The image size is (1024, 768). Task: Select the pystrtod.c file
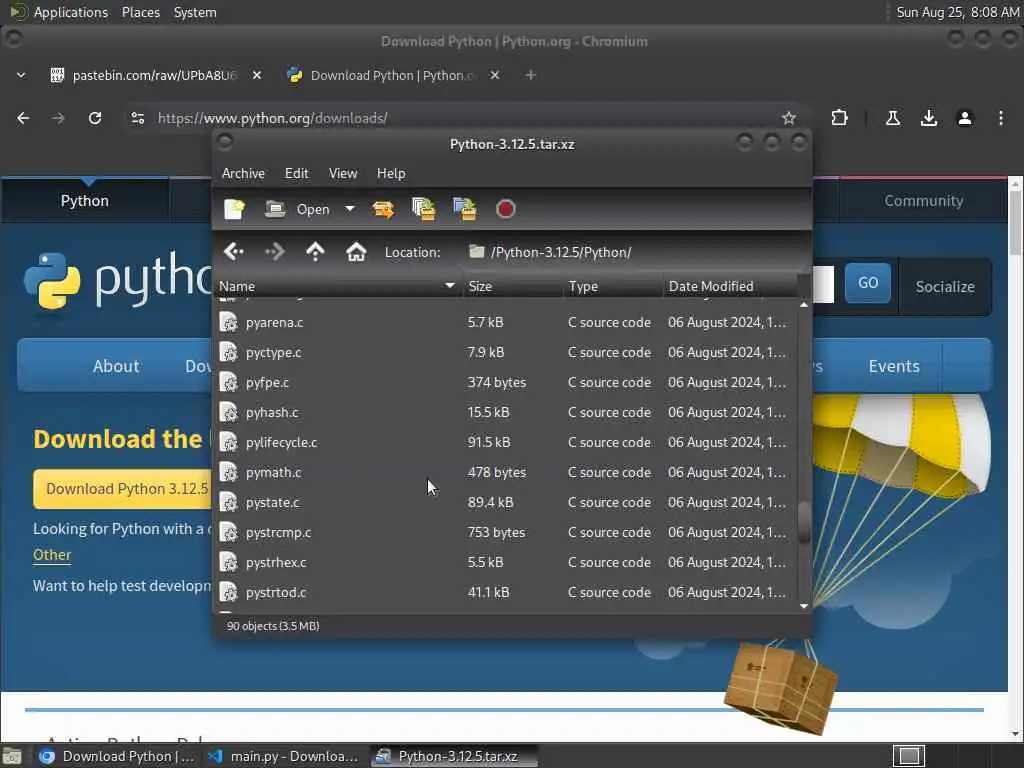click(x=506, y=592)
